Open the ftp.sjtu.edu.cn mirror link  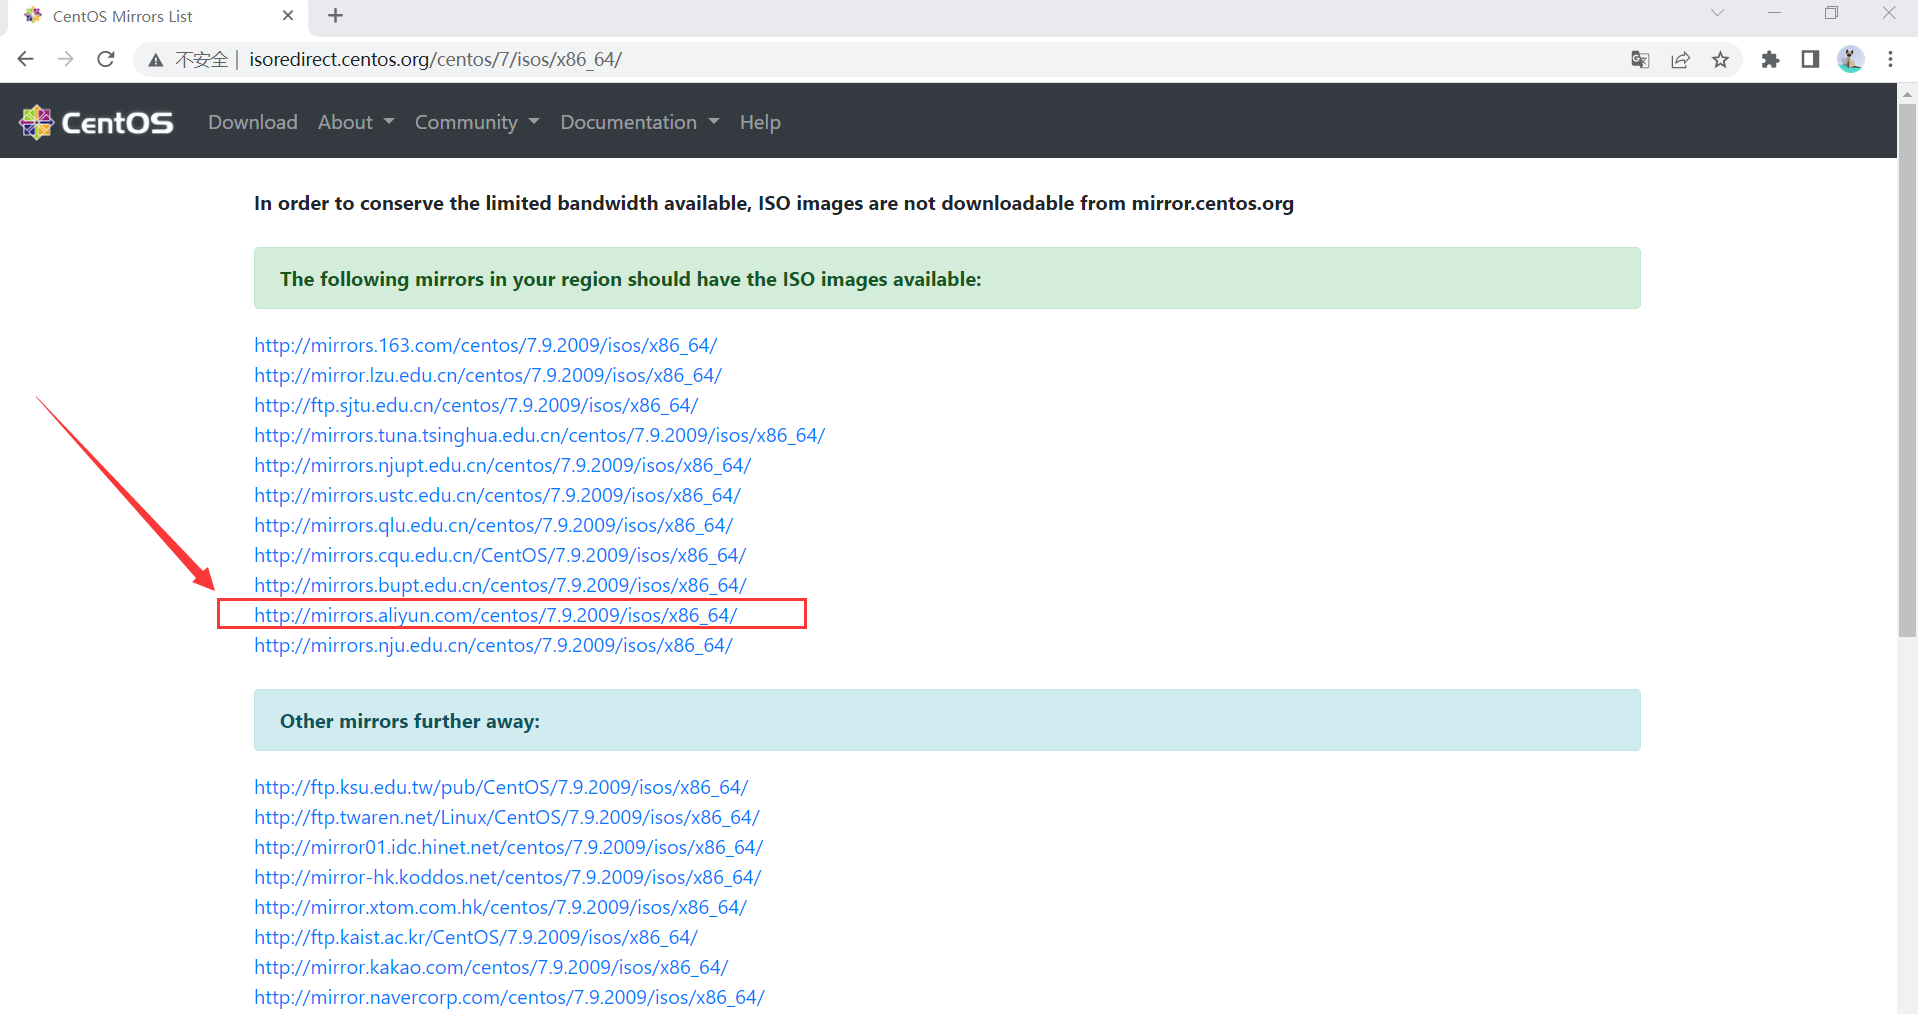[476, 405]
